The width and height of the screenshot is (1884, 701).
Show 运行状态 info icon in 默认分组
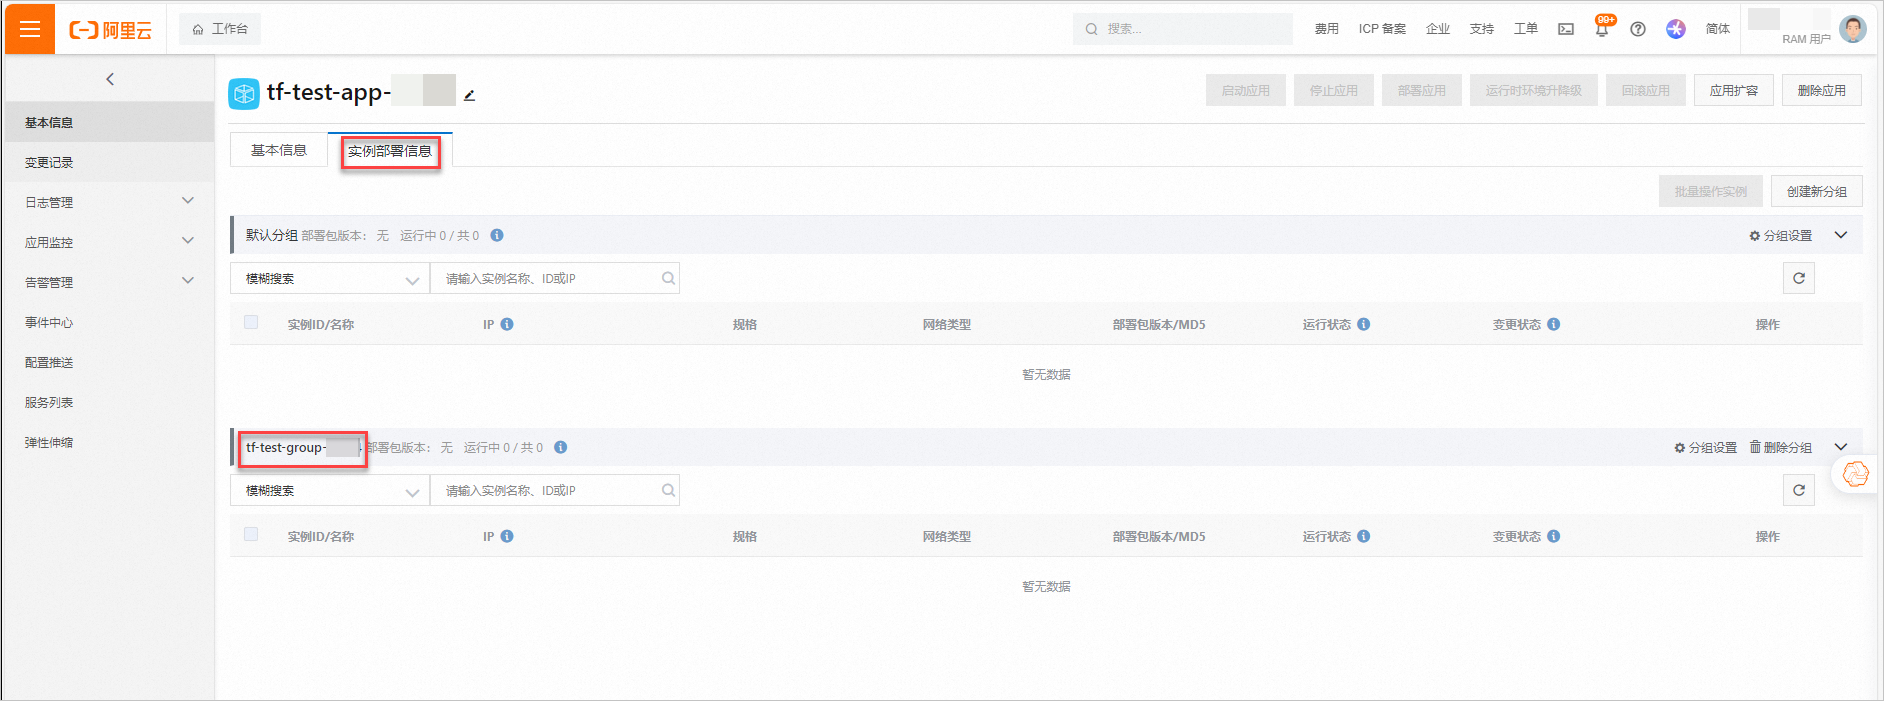pyautogui.click(x=1364, y=324)
